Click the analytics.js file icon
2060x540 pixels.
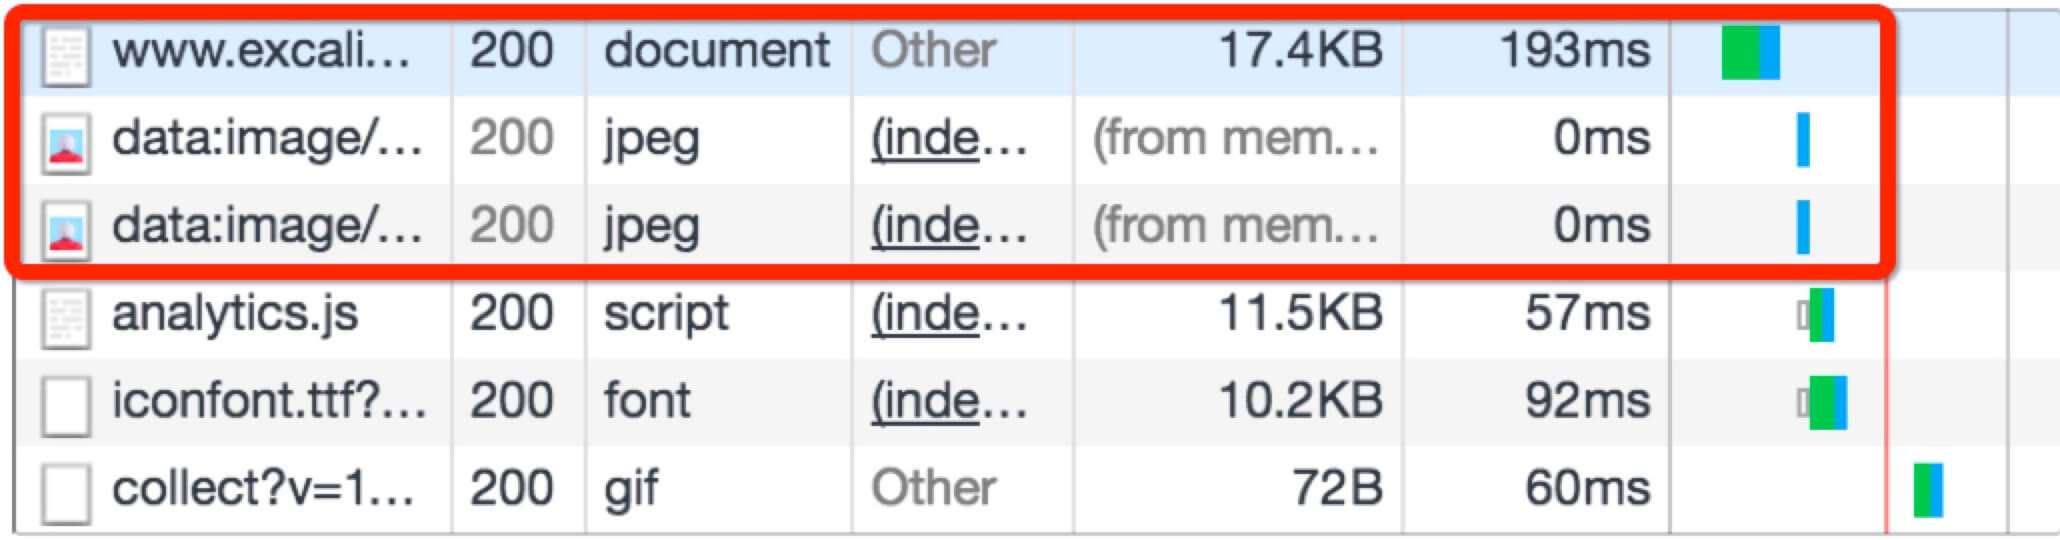tap(66, 317)
